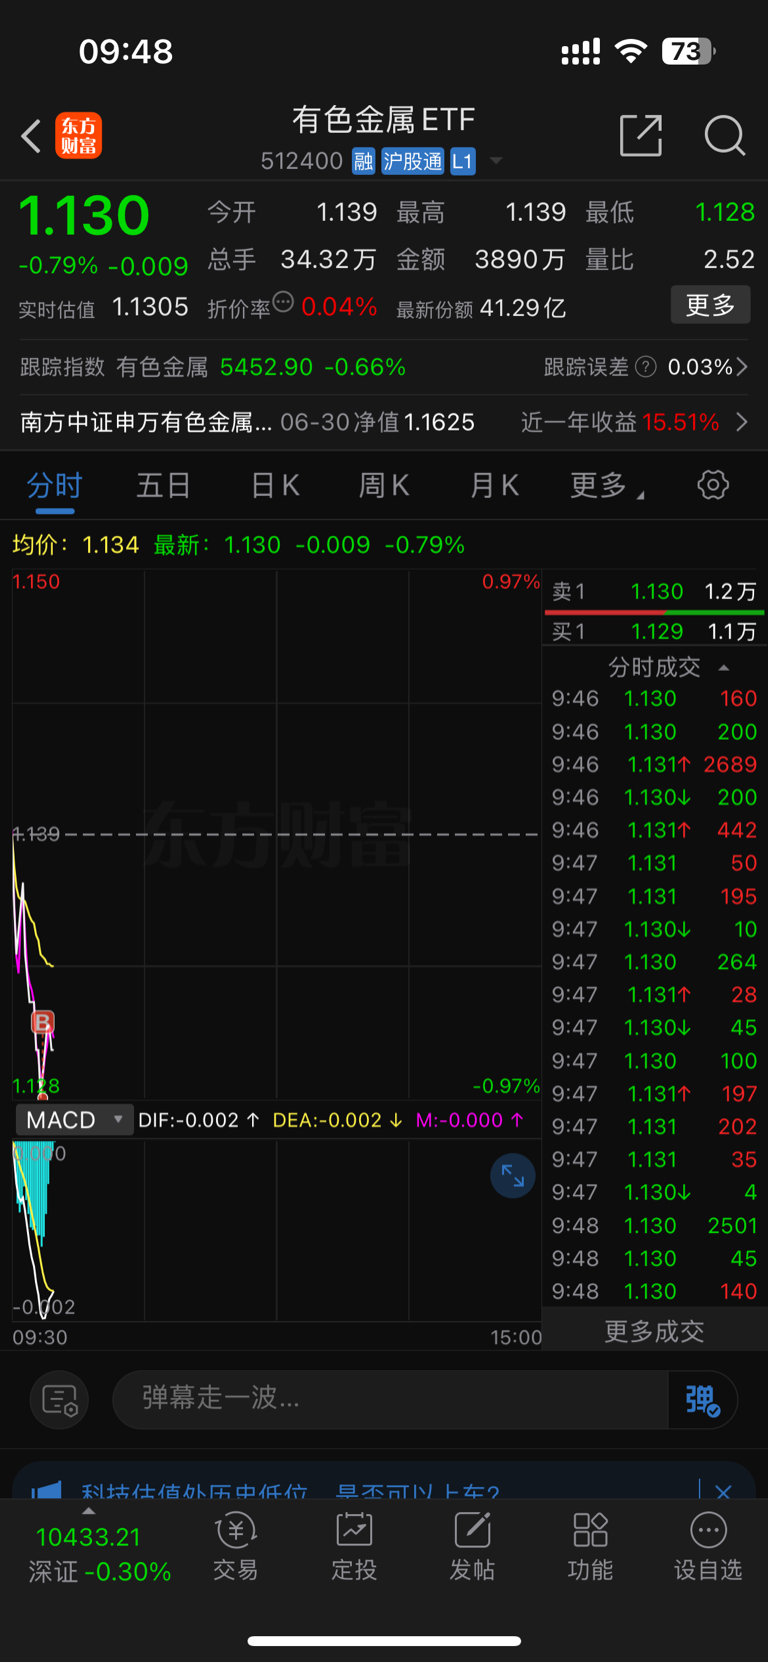768x1663 pixels.
Task: Tap the banner text 科技估值处历史低位
Action: [x=194, y=1492]
